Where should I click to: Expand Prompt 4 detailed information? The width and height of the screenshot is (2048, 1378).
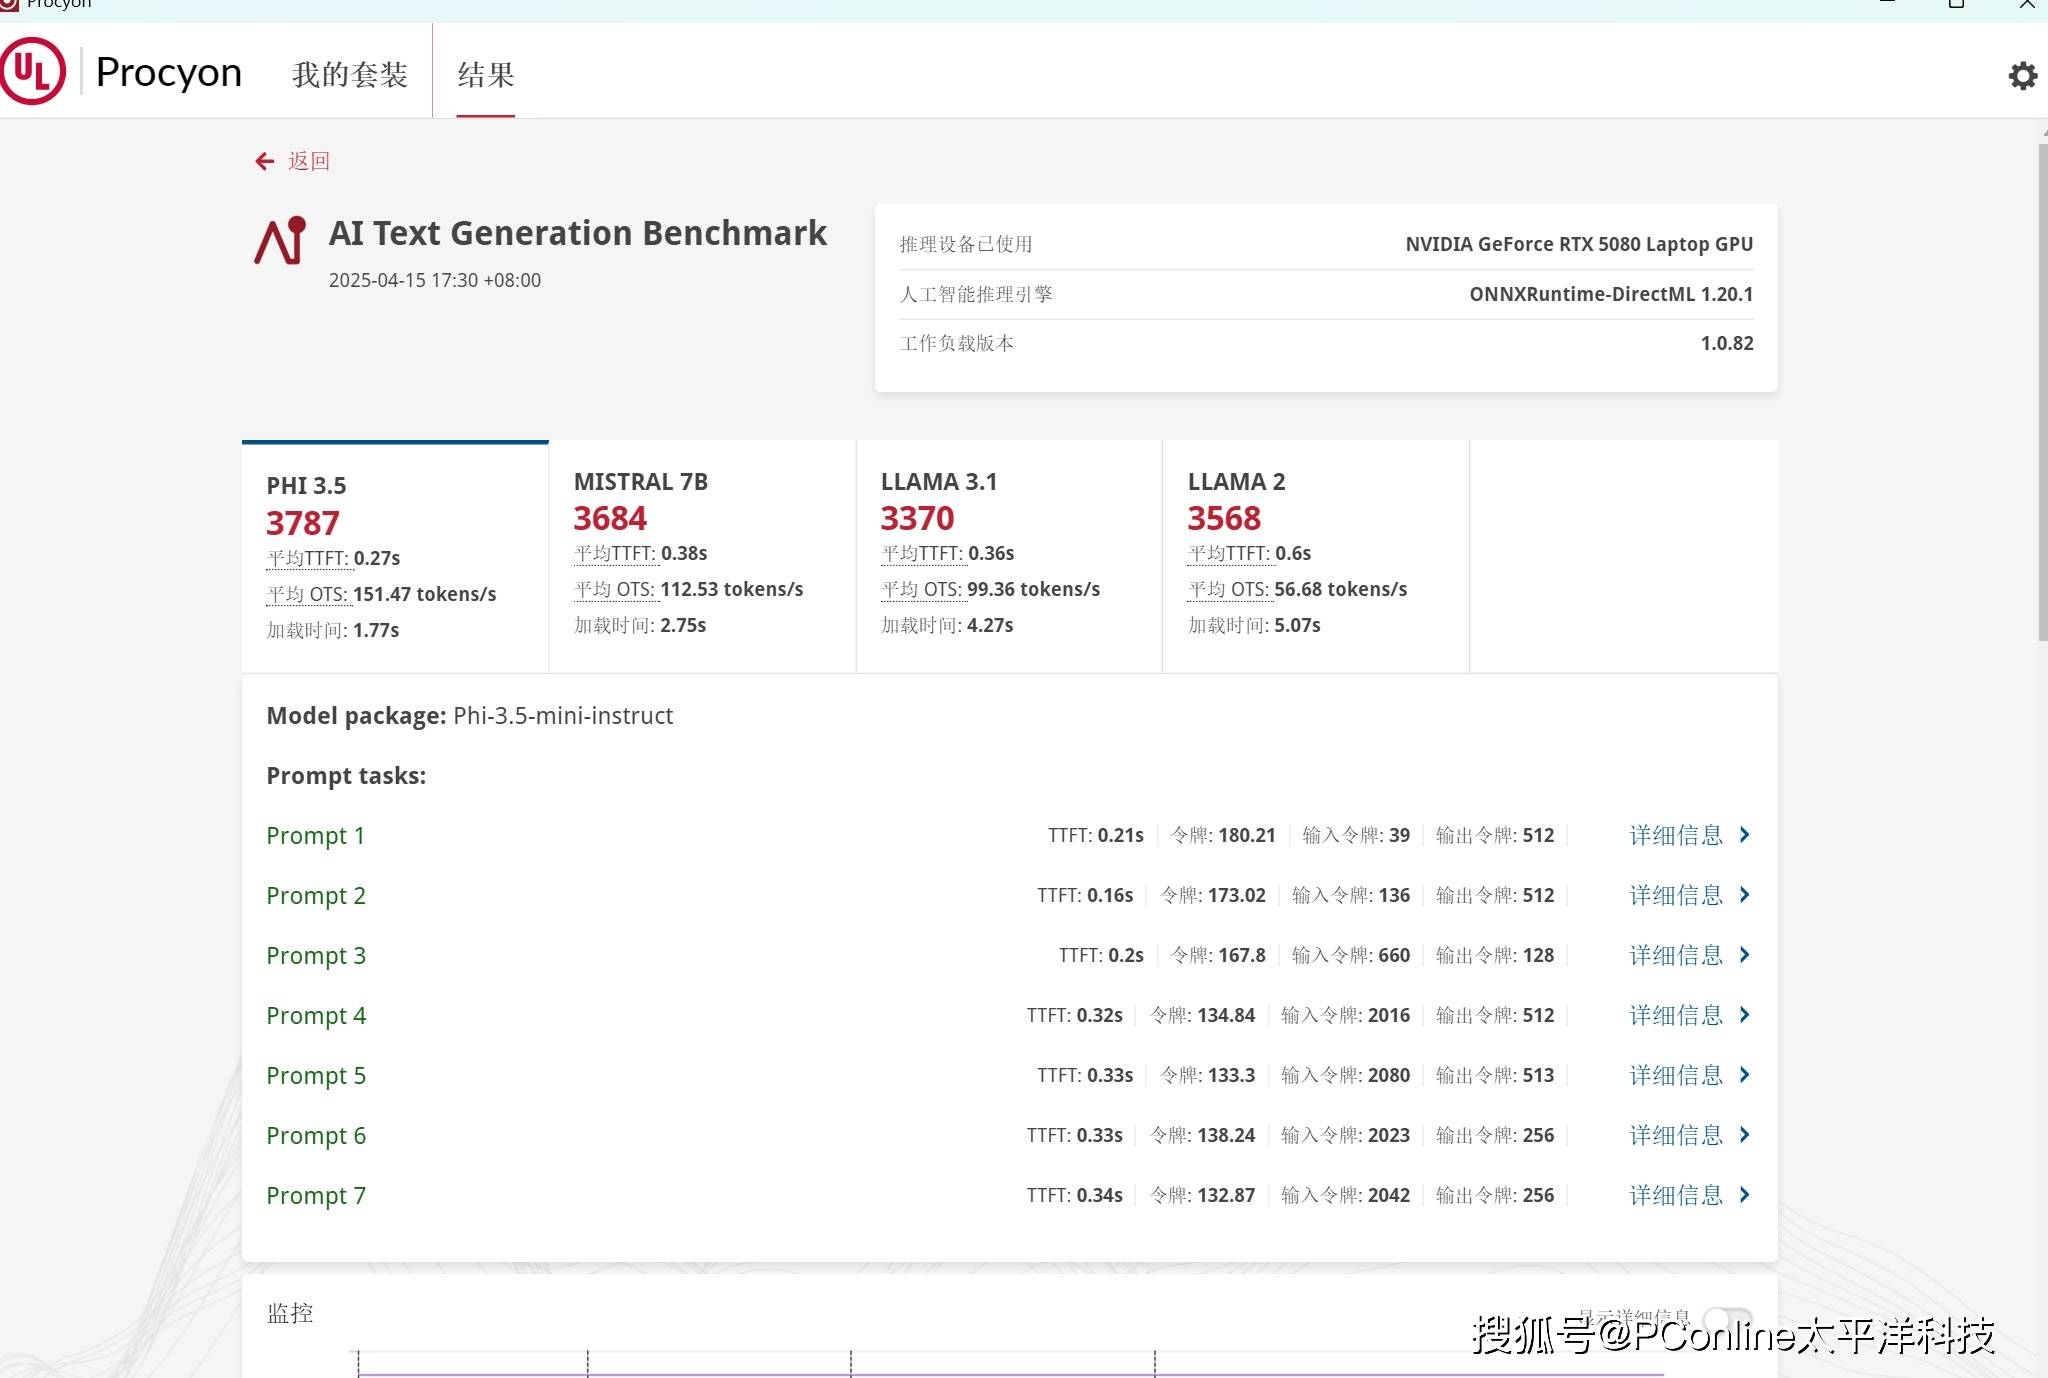pyautogui.click(x=1676, y=1015)
